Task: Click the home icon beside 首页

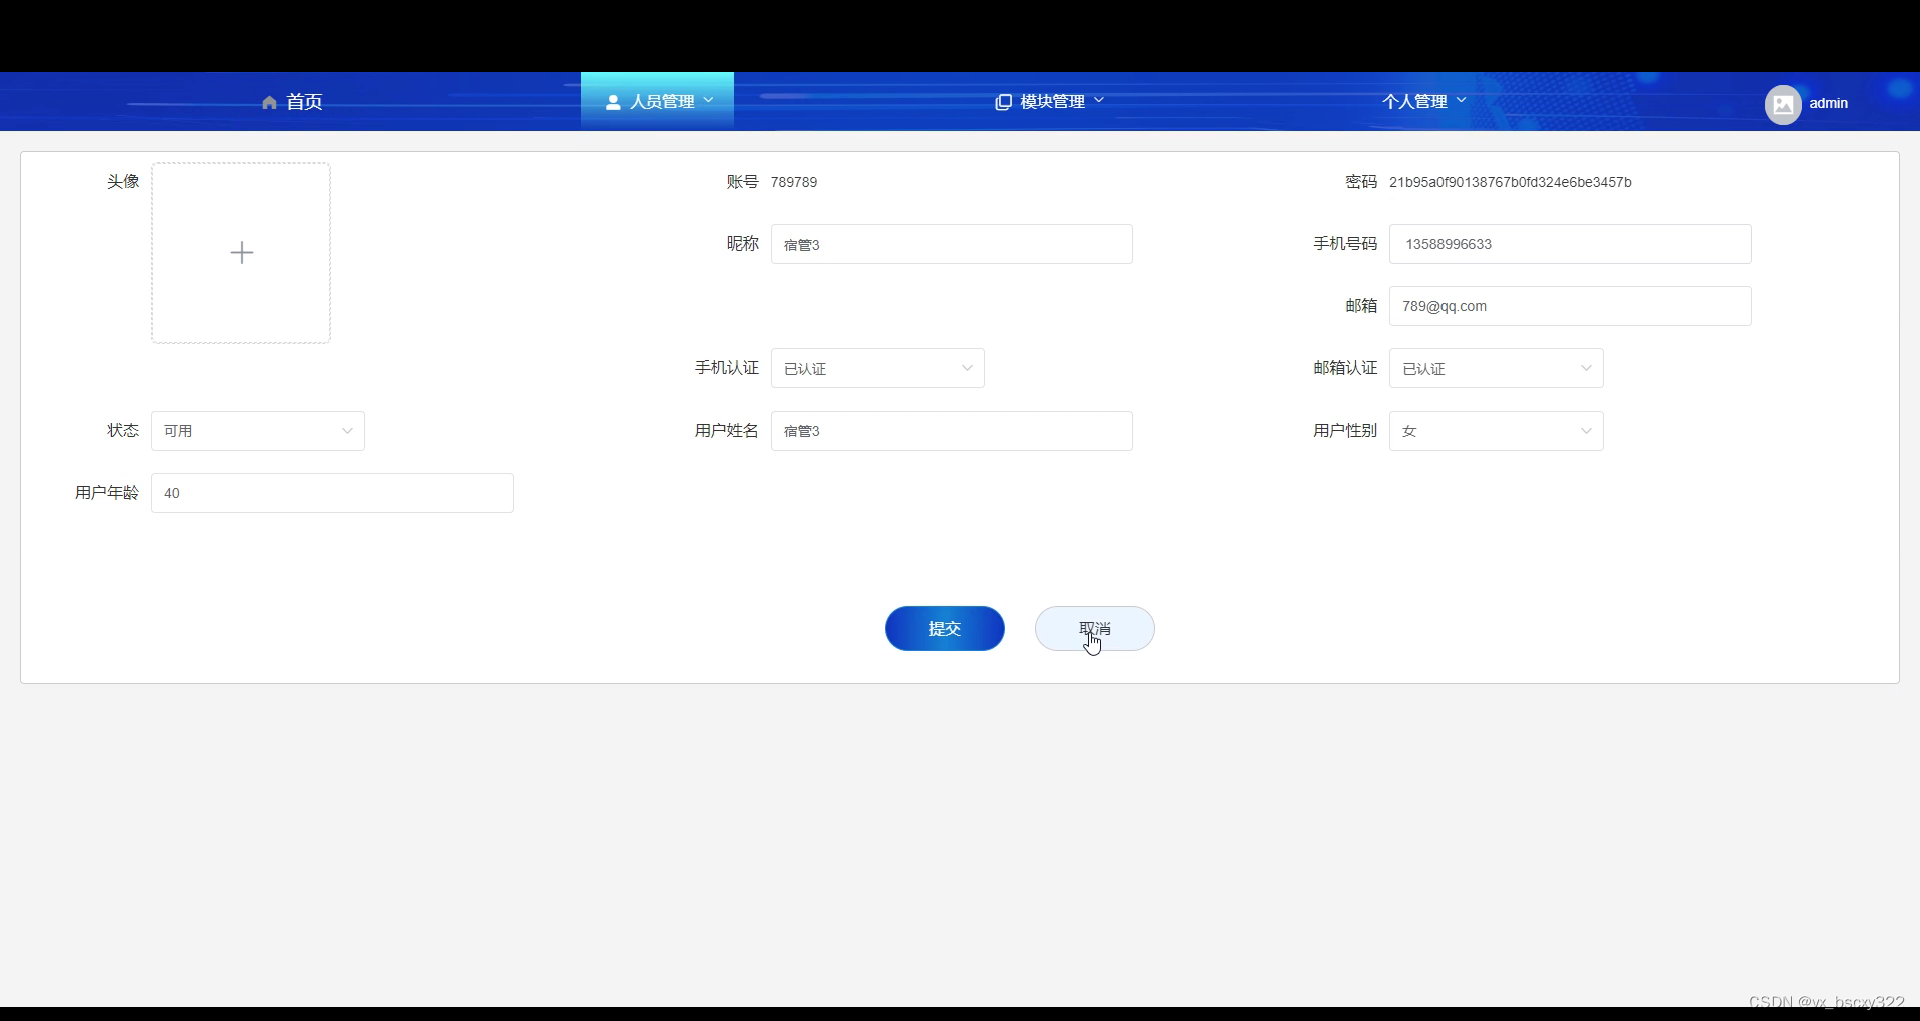Action: pos(269,102)
